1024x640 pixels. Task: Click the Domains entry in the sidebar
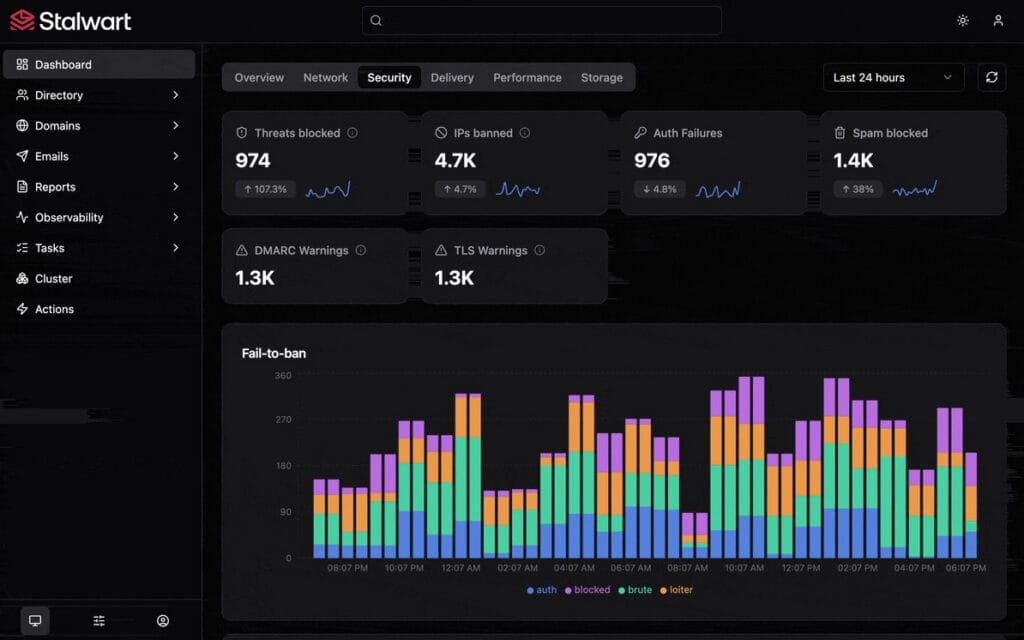57,125
